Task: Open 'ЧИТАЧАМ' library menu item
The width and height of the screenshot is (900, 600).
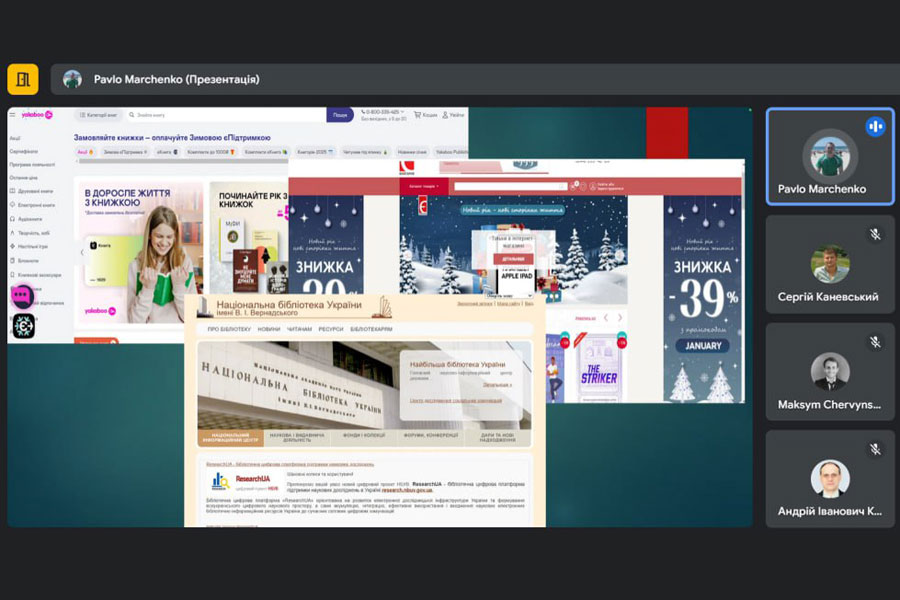Action: coord(299,329)
